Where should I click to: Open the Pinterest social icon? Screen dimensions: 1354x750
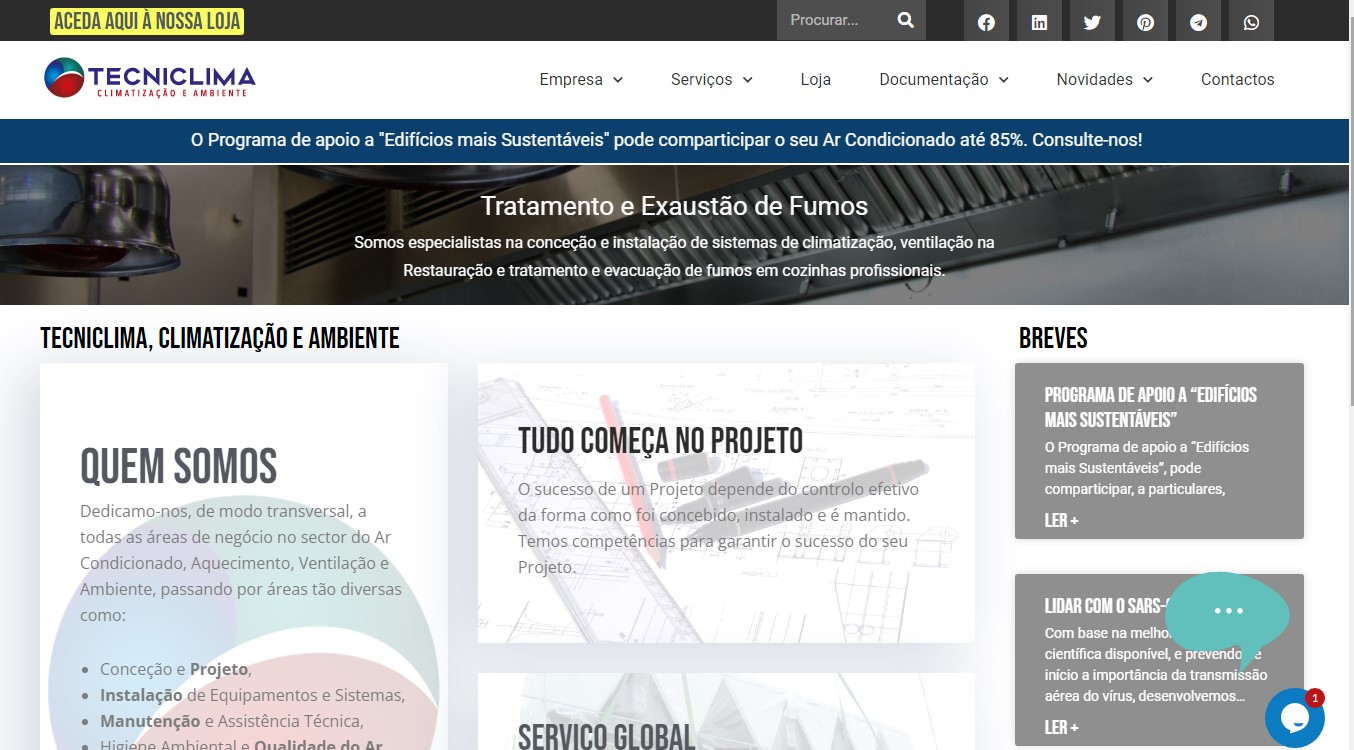coord(1145,22)
